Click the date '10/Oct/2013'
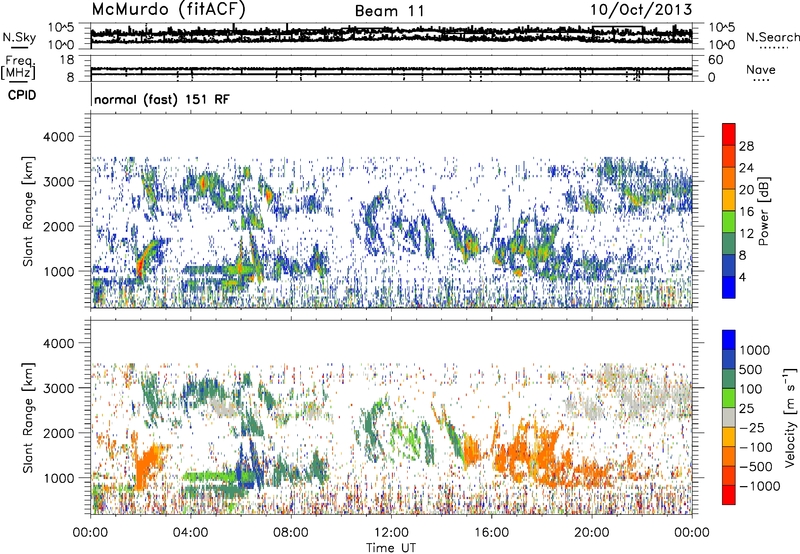 (x=641, y=10)
